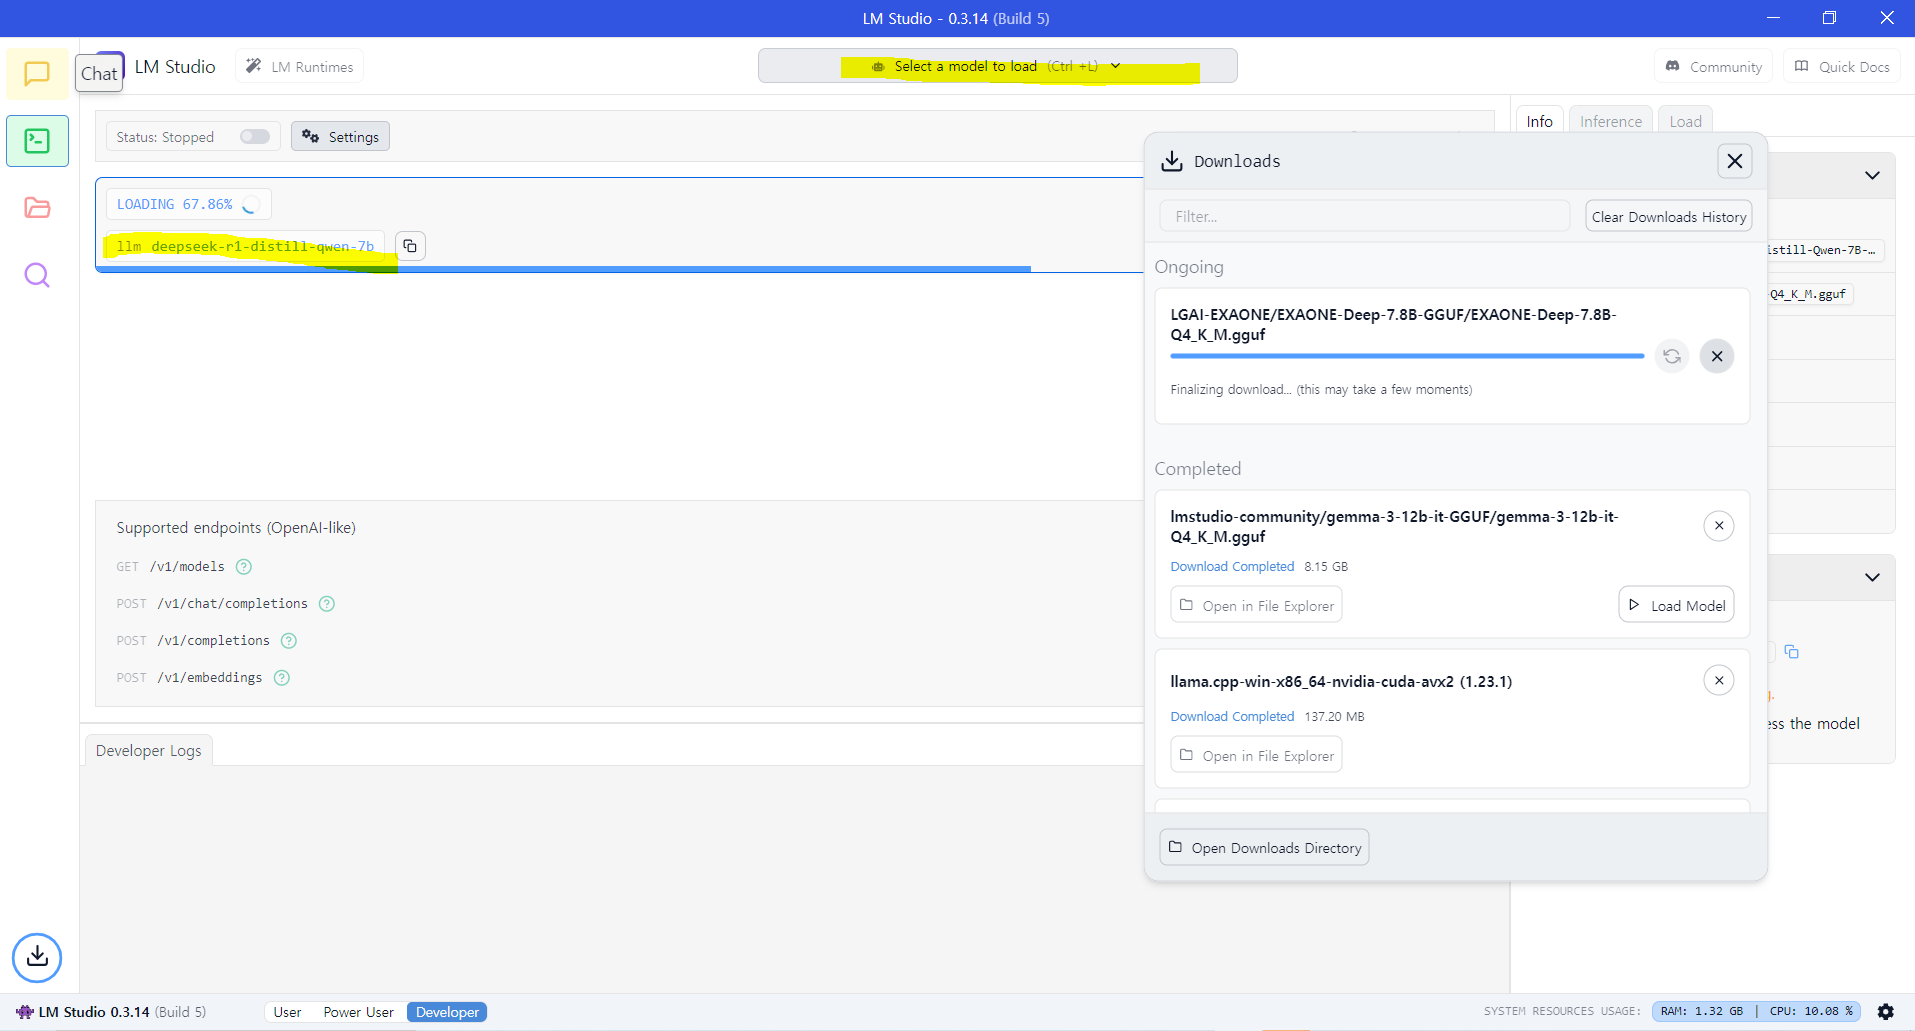The height and width of the screenshot is (1031, 1915).
Task: Retry the EXAONE-Deep download
Action: click(x=1671, y=356)
